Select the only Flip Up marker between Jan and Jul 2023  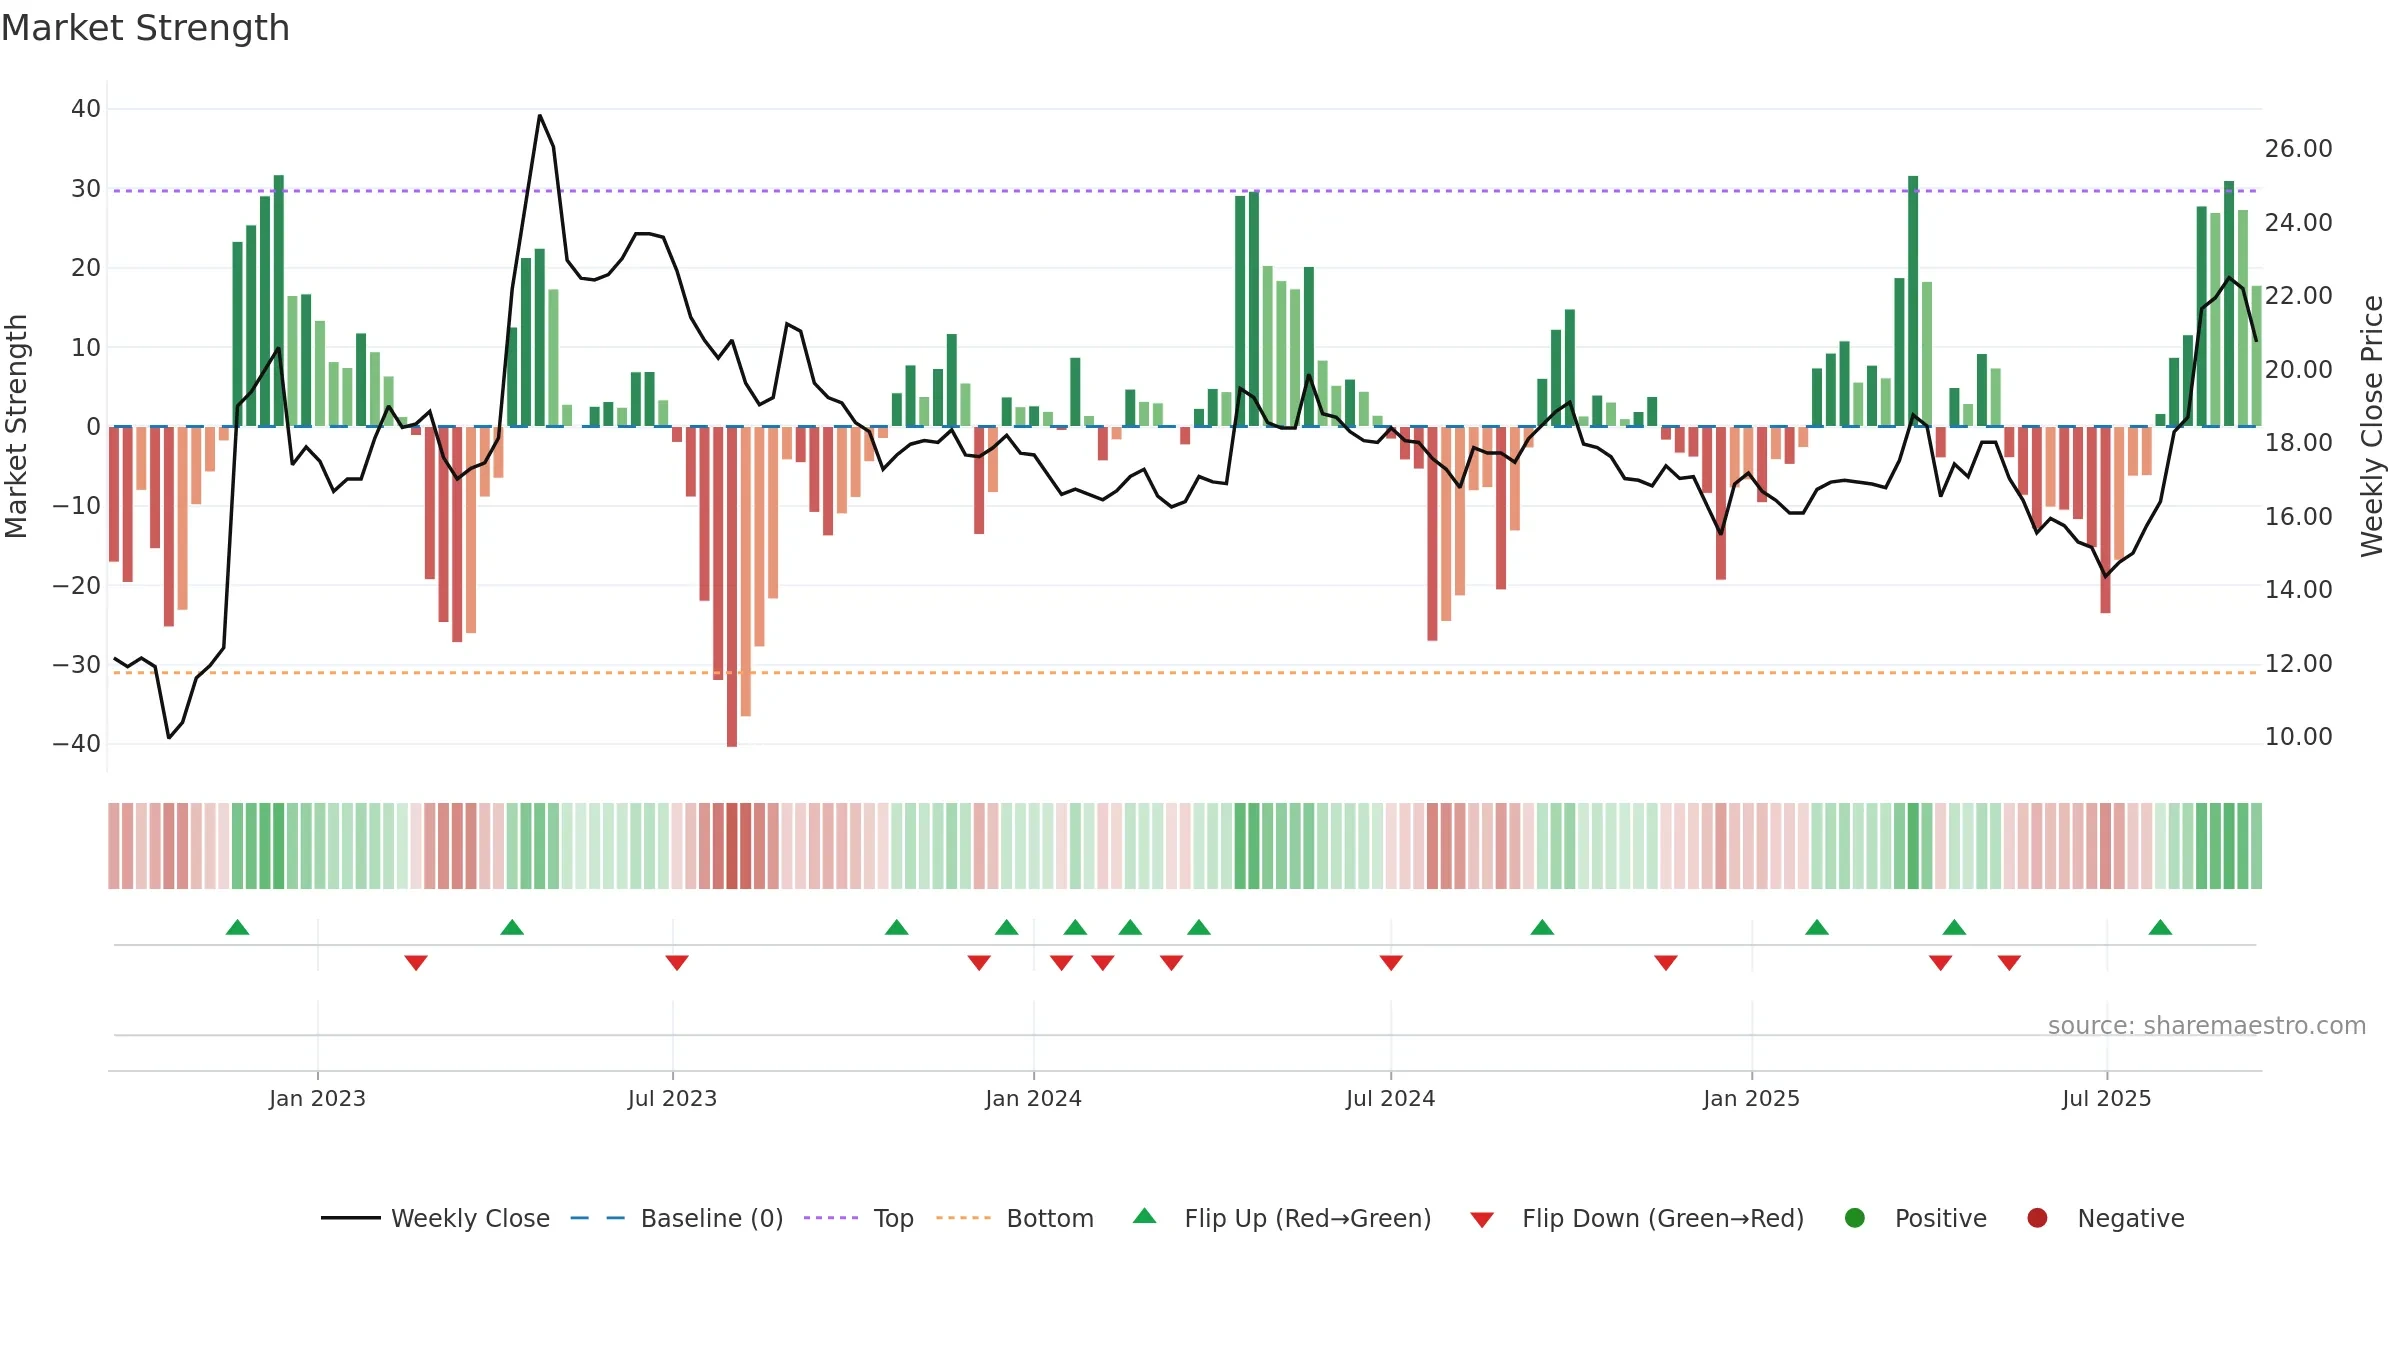512,928
